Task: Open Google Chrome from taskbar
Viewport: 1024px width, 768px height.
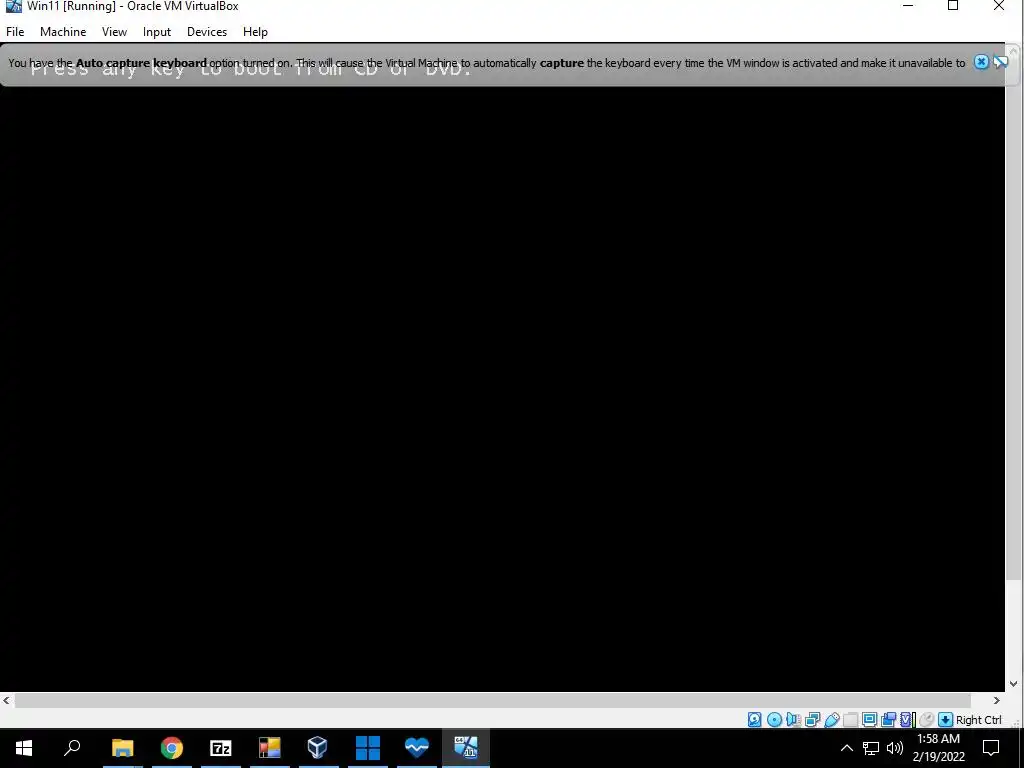Action: pyautogui.click(x=171, y=748)
